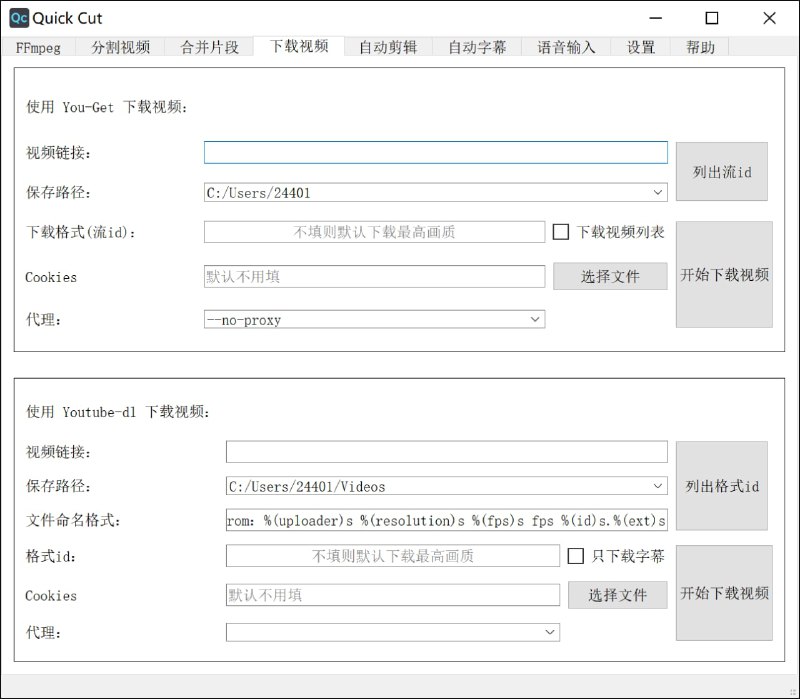Open the 自动字幕 tab
800x699 pixels.
477,47
